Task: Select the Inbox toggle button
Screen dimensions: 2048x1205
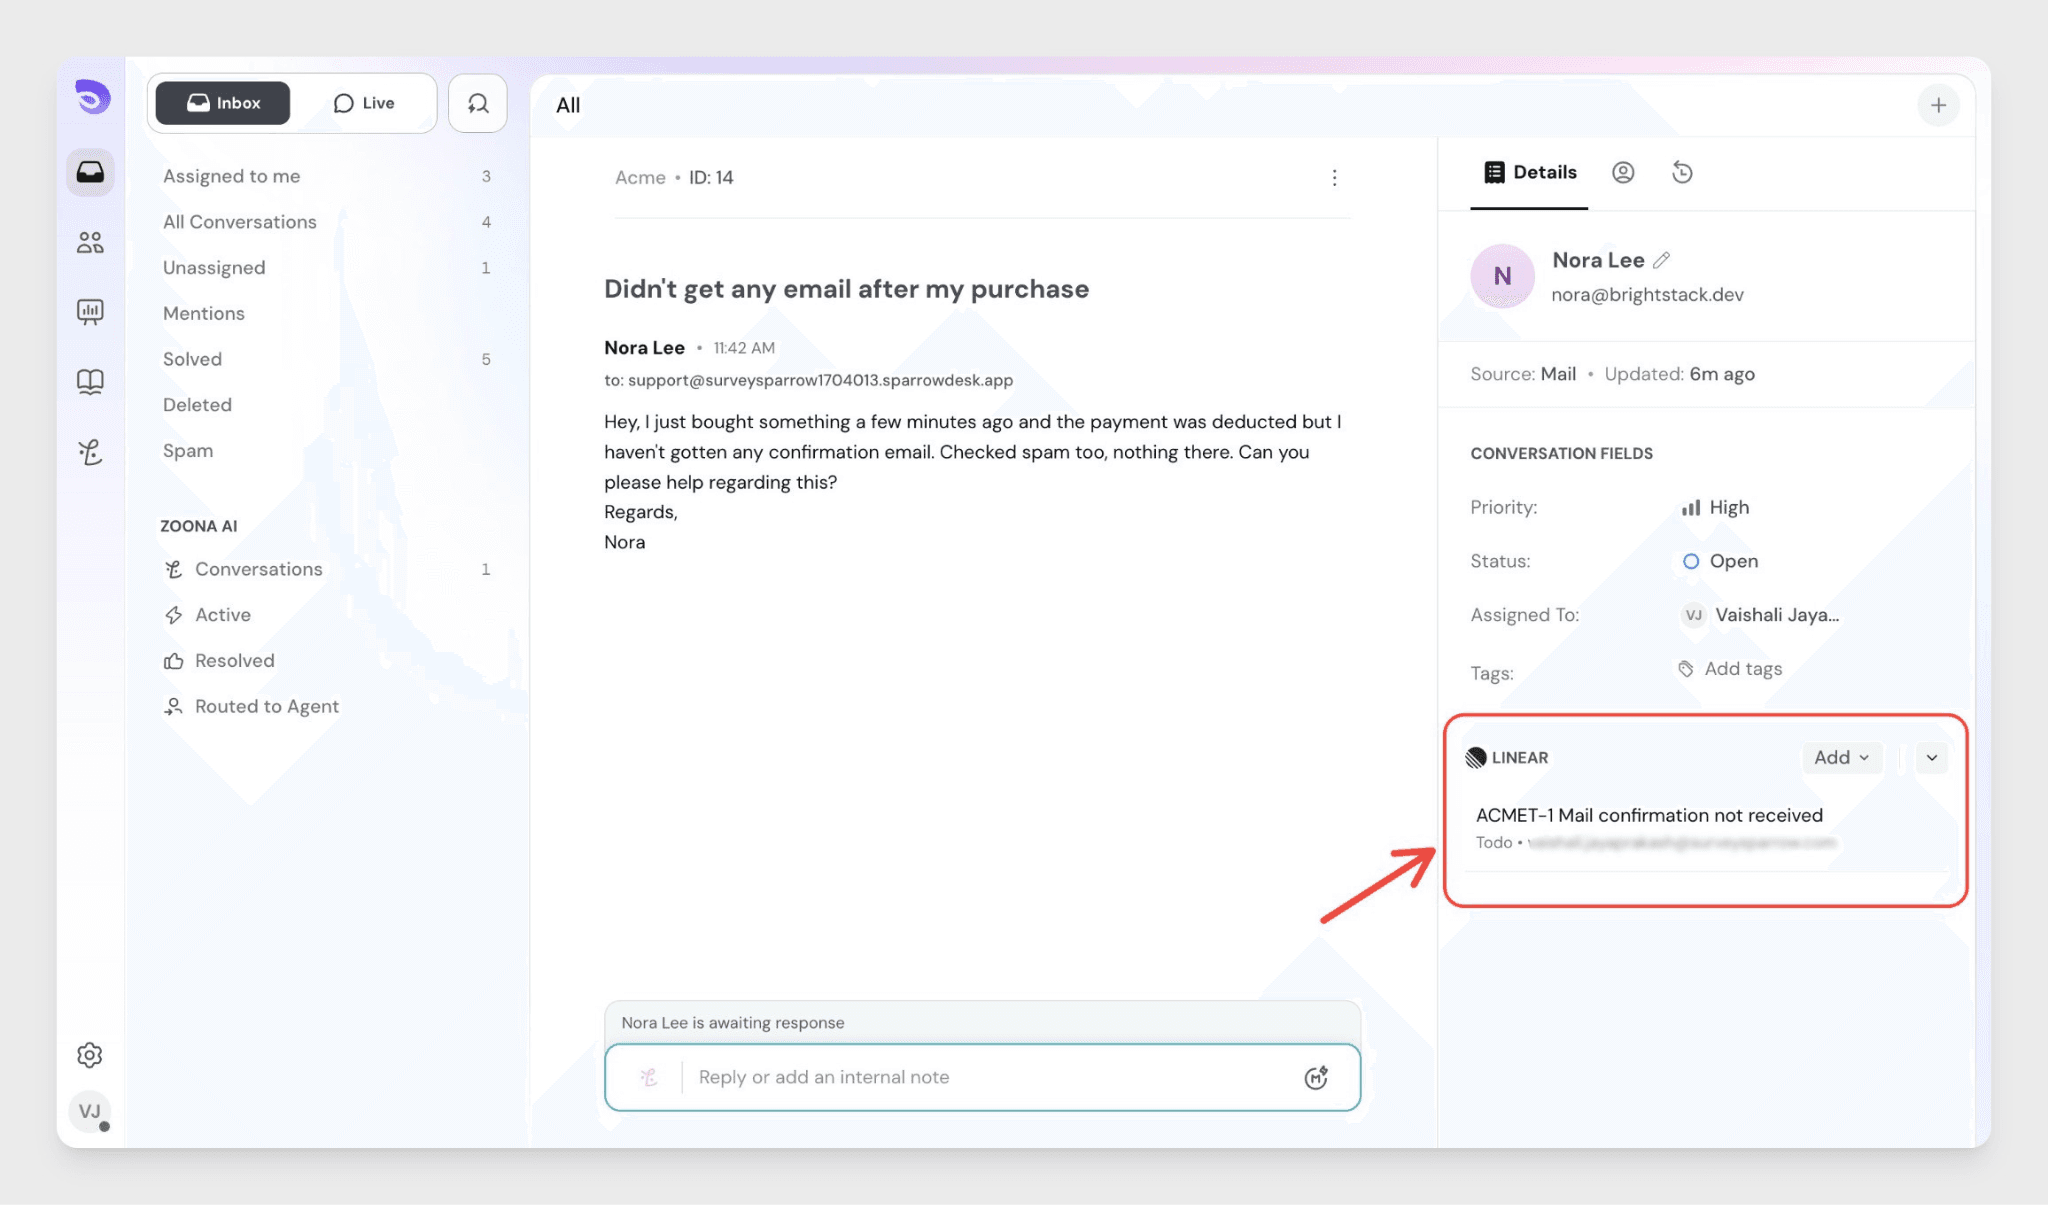Action: pyautogui.click(x=223, y=103)
